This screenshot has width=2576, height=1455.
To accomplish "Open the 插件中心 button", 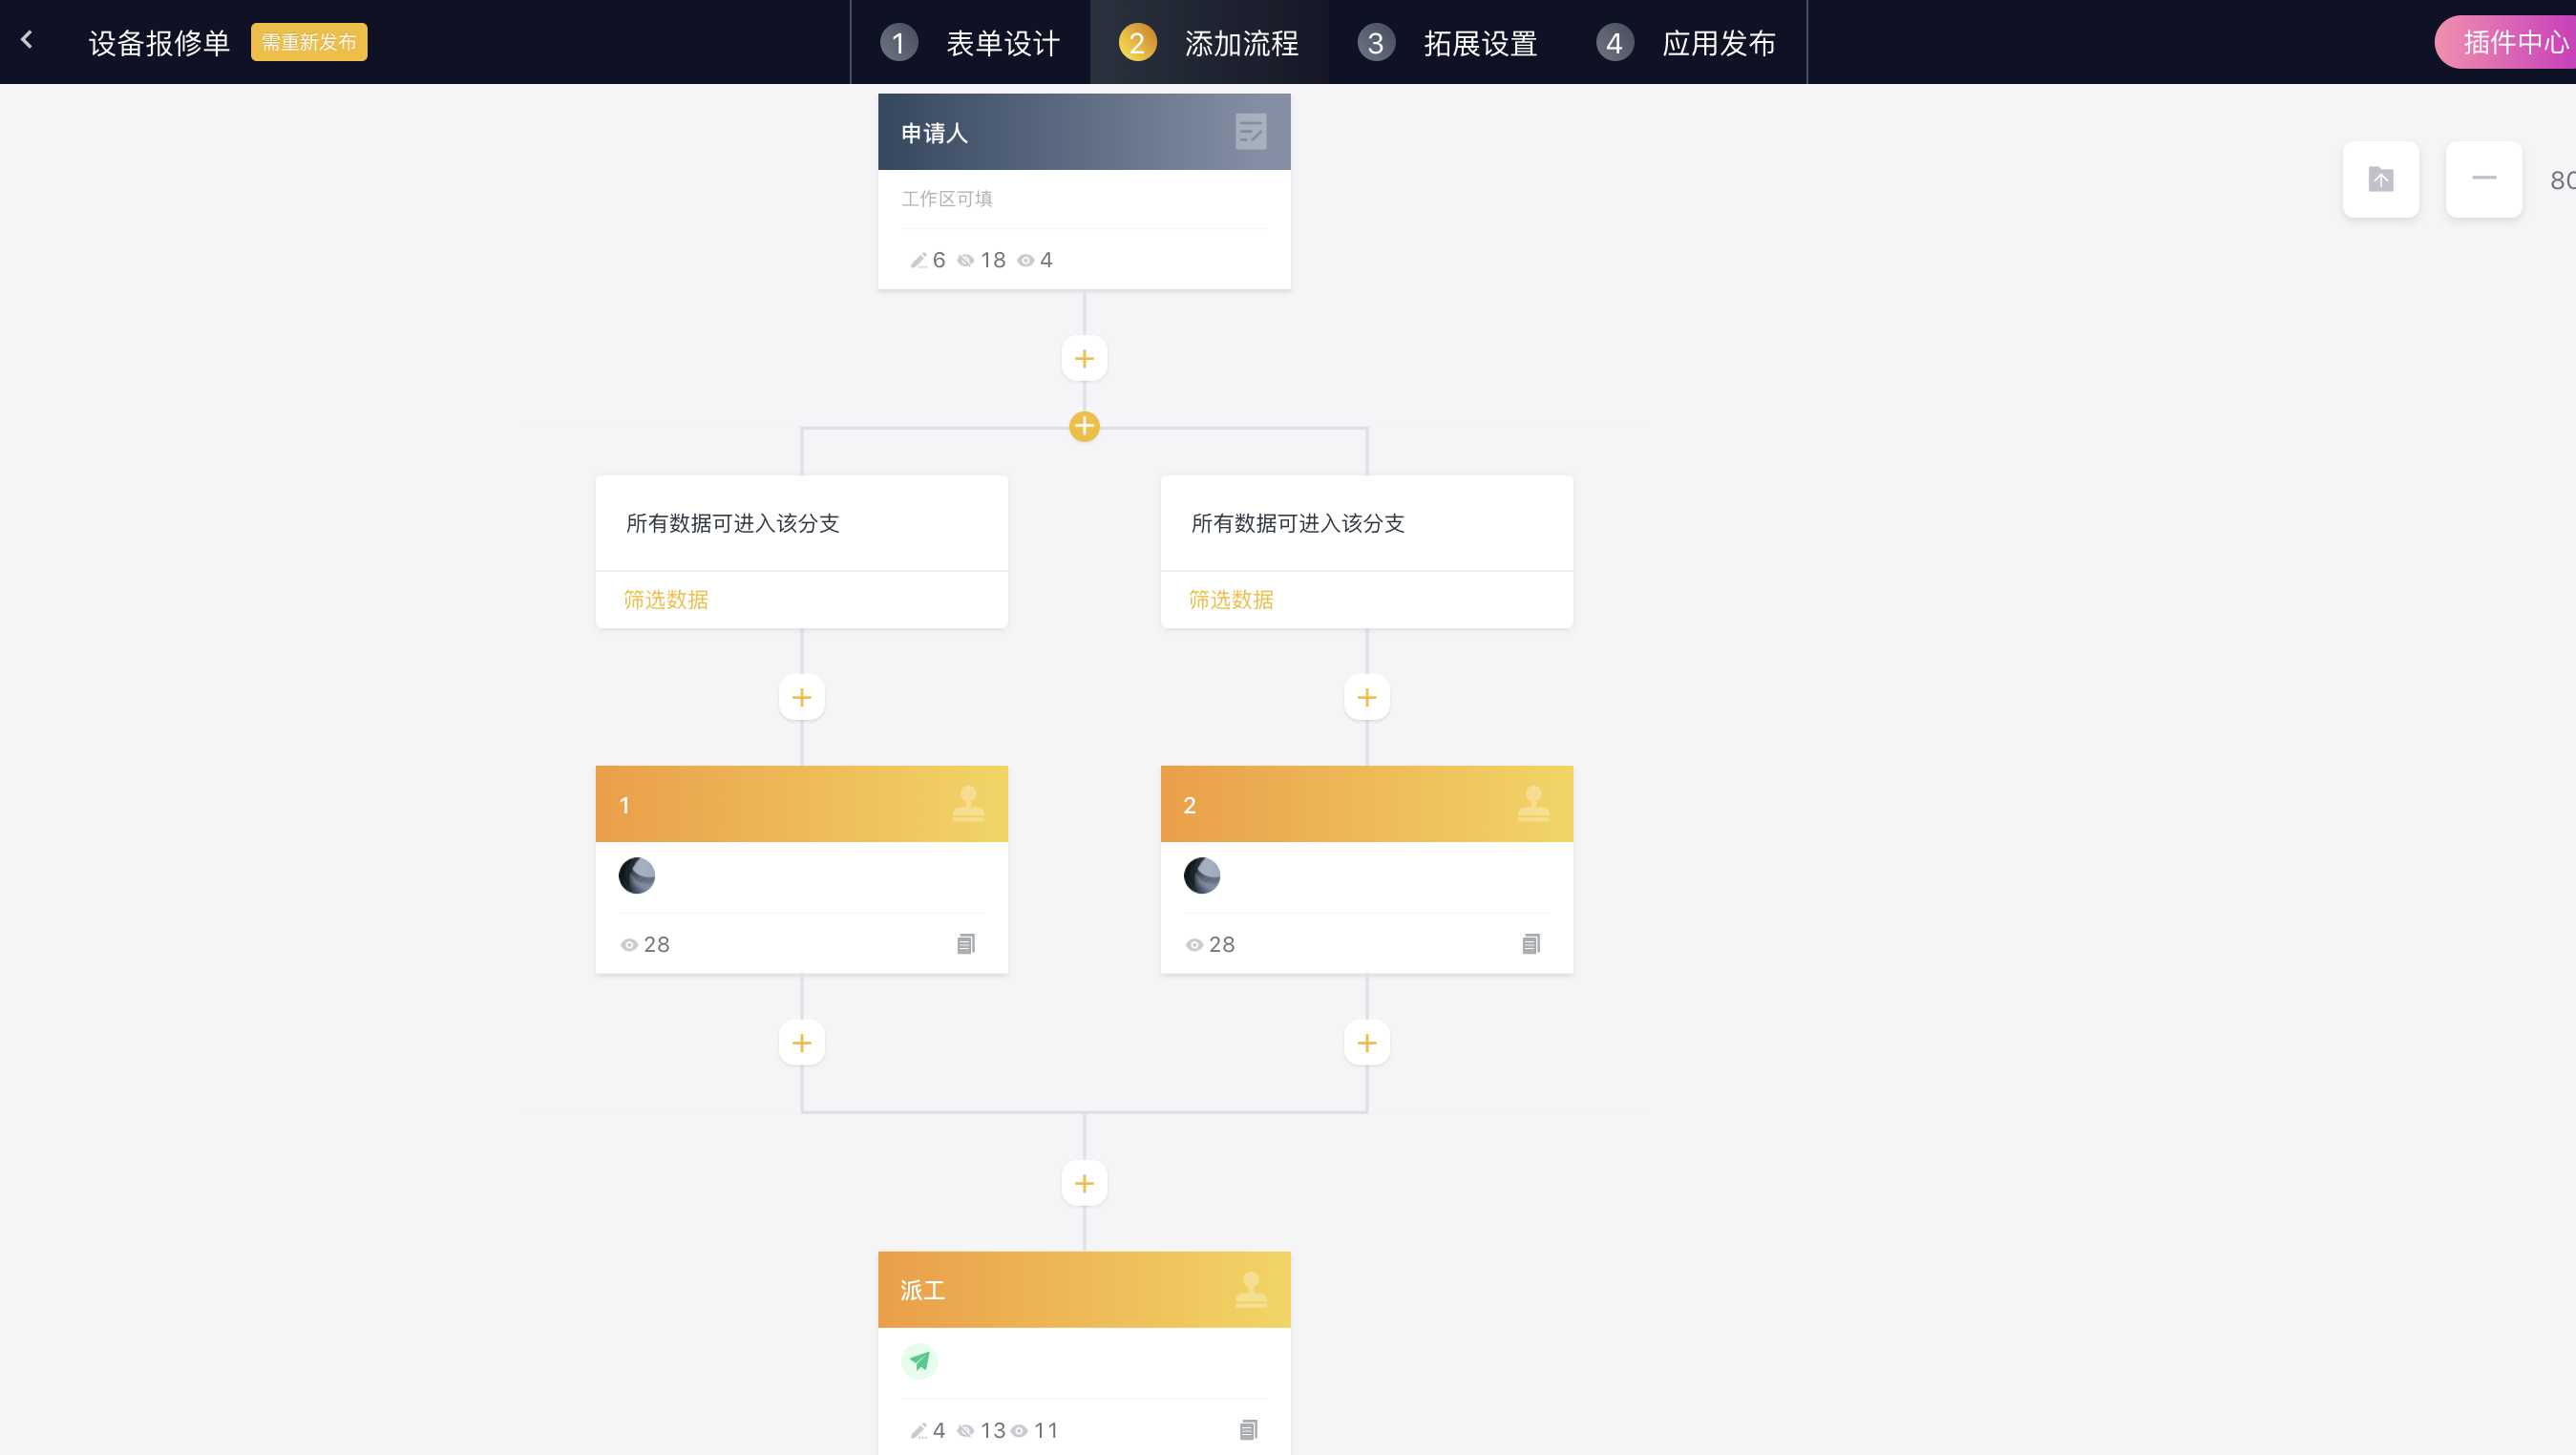I will click(x=2506, y=42).
